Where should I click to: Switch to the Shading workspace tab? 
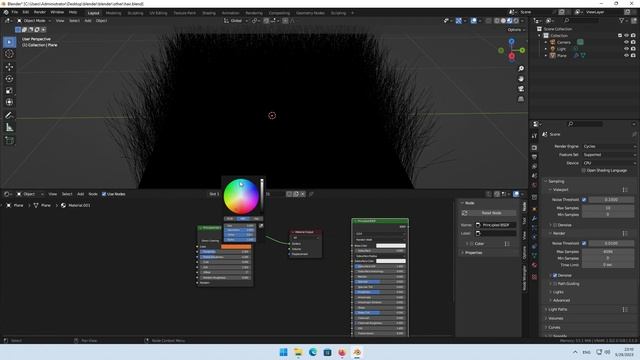click(209, 13)
